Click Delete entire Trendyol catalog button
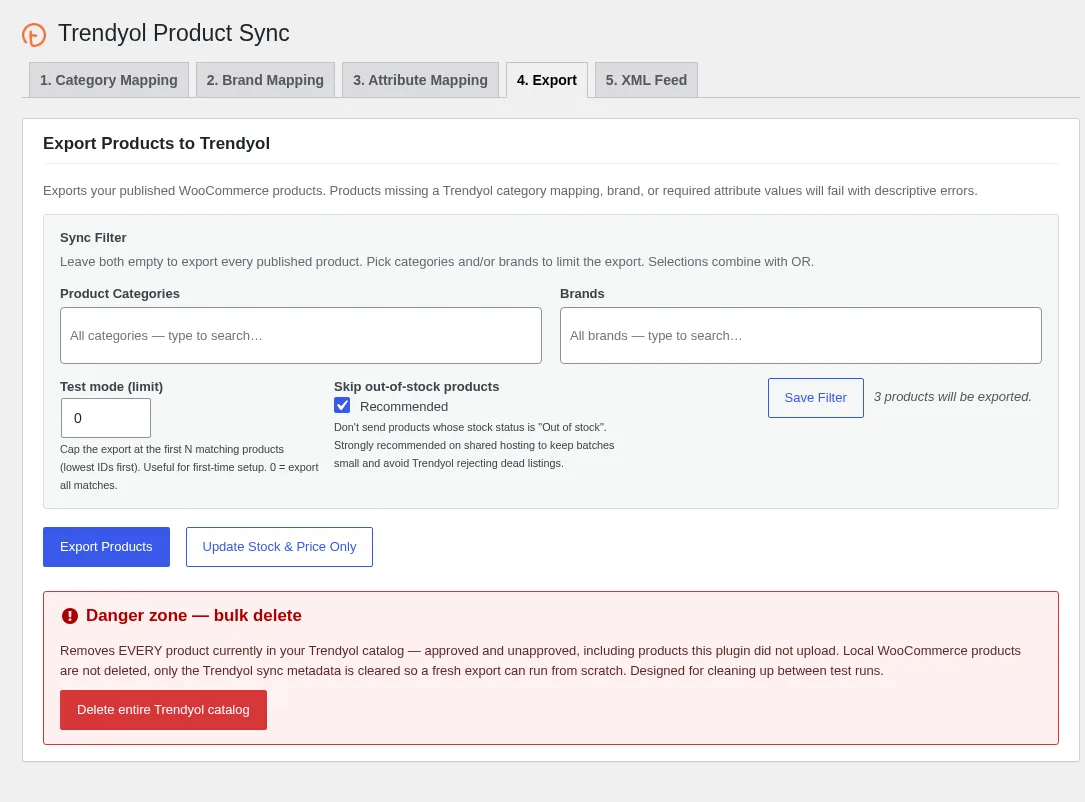Viewport: 1085px width, 802px height. pyautogui.click(x=163, y=710)
